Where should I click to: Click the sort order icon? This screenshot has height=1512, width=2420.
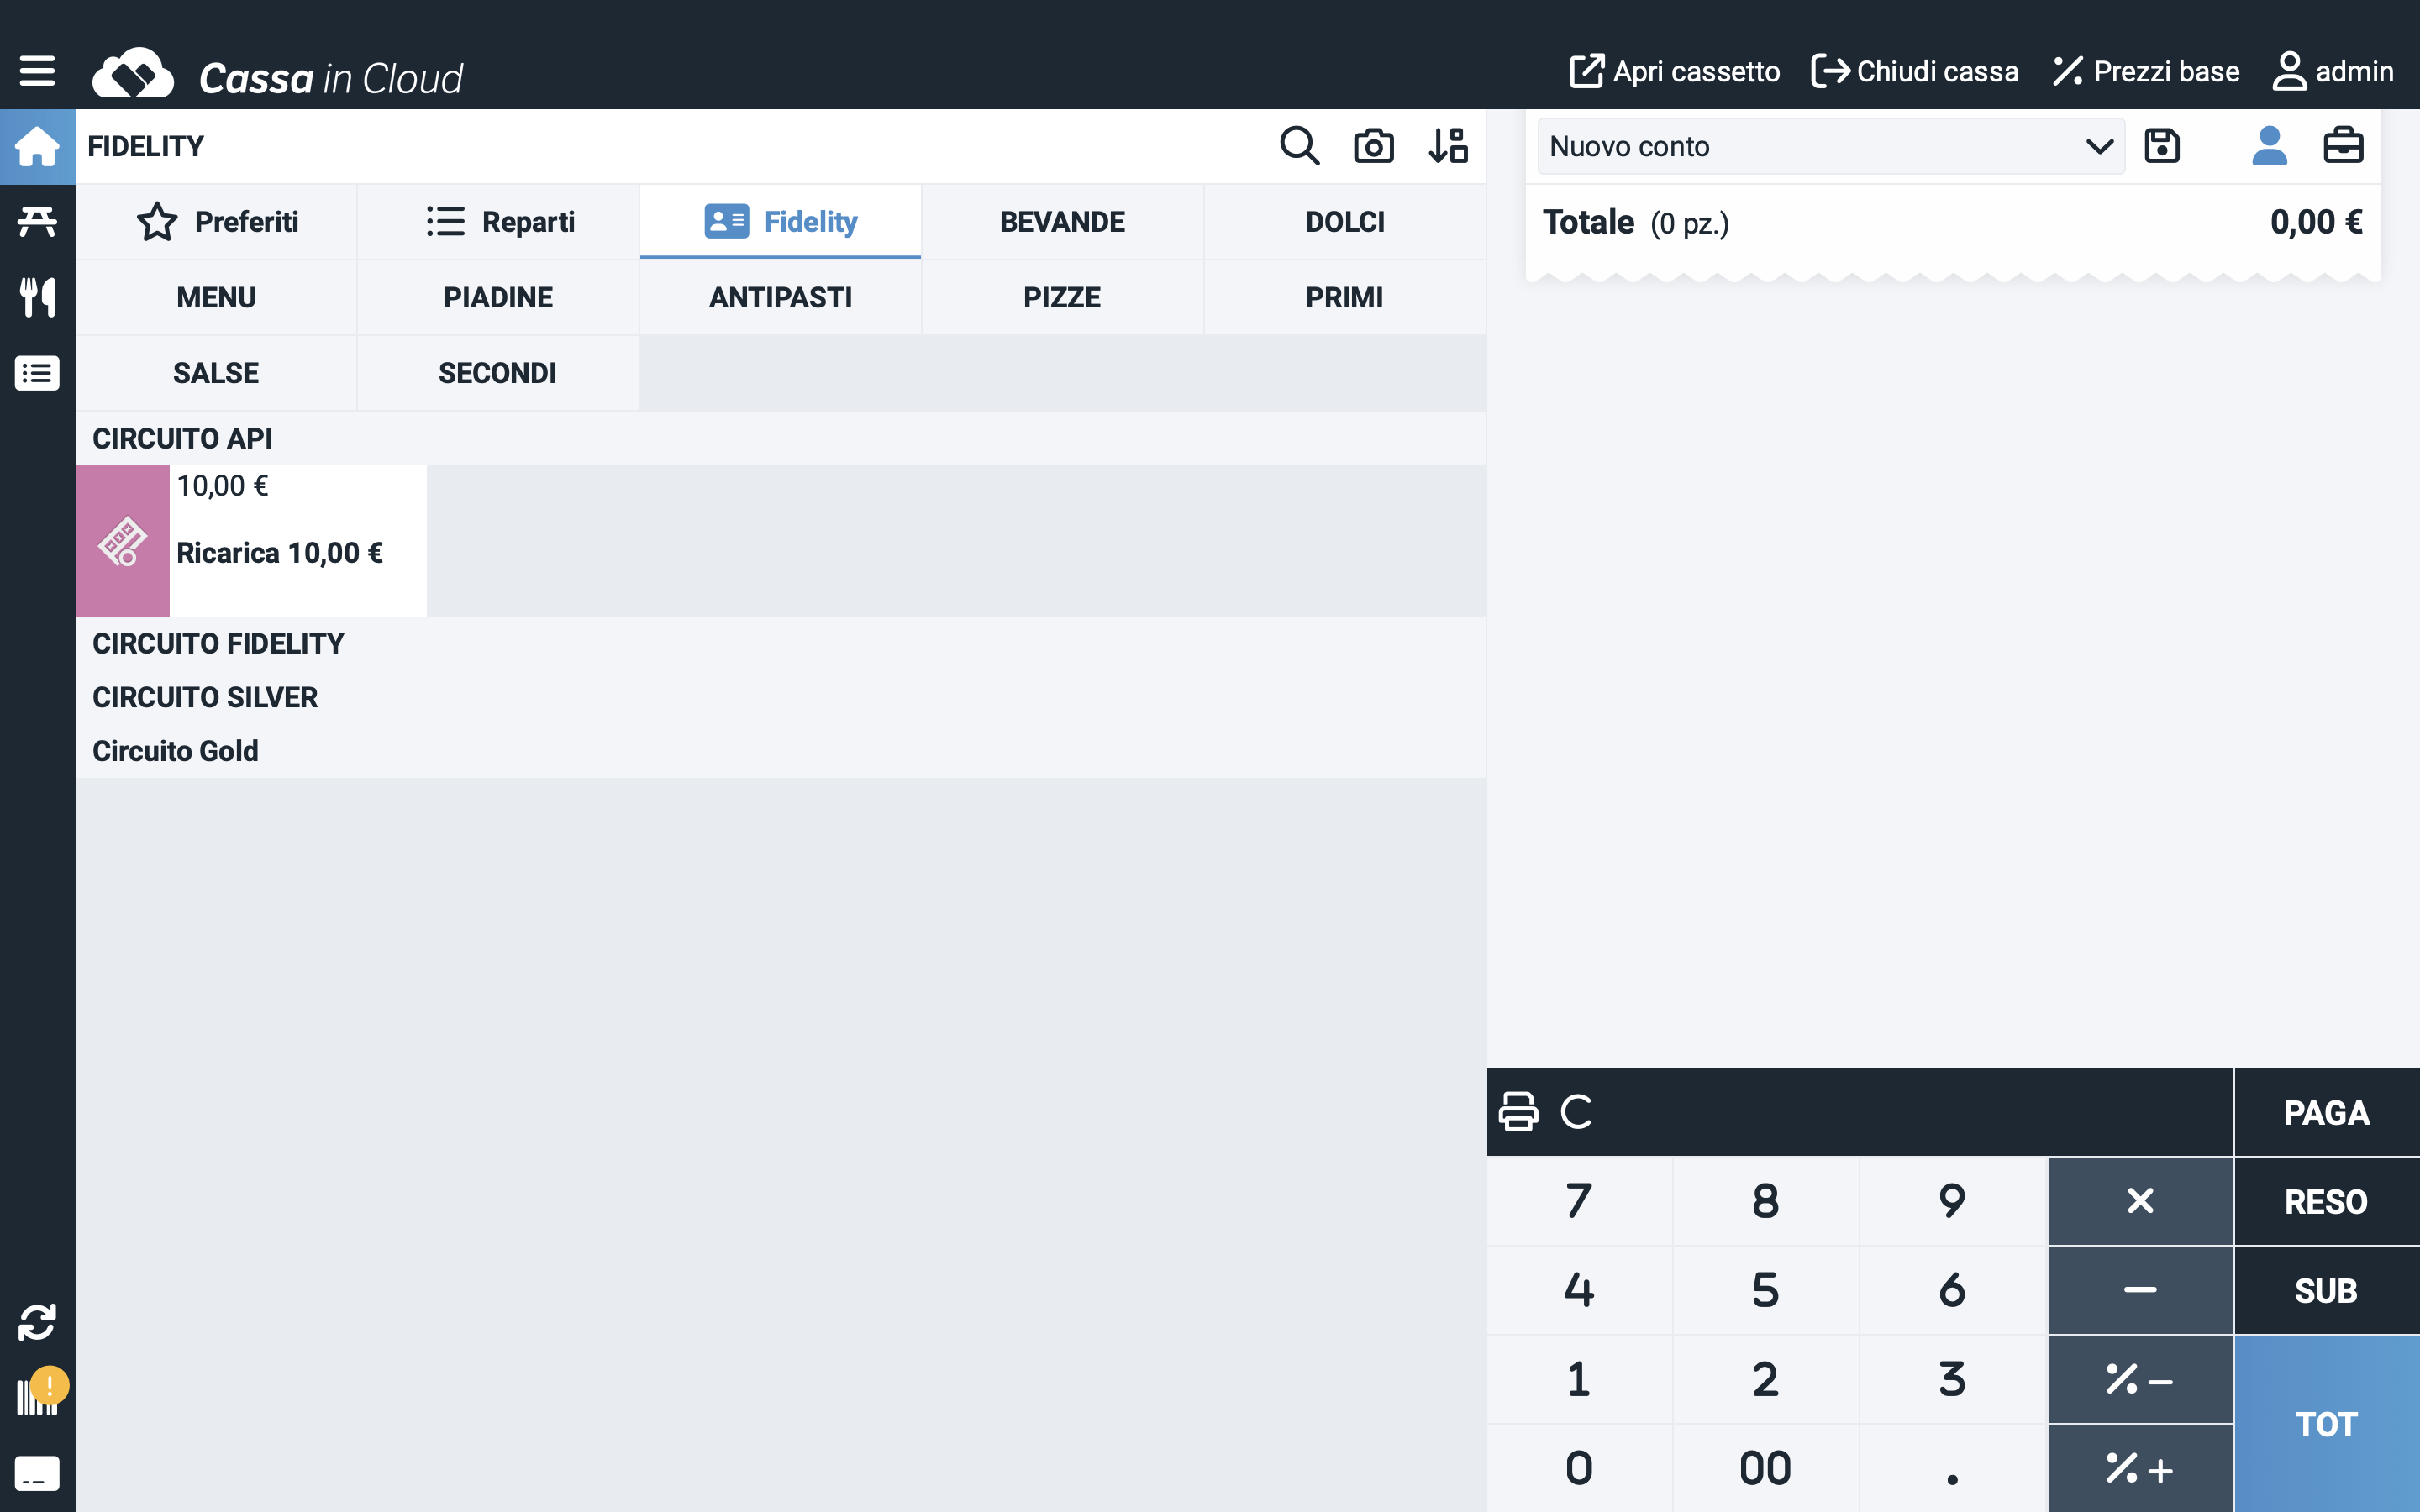(1447, 146)
